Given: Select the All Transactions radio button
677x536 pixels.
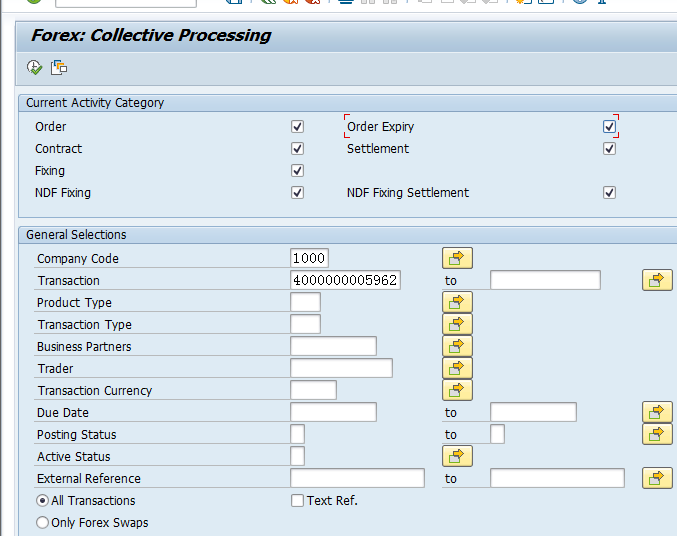Looking at the screenshot, I should pos(42,501).
